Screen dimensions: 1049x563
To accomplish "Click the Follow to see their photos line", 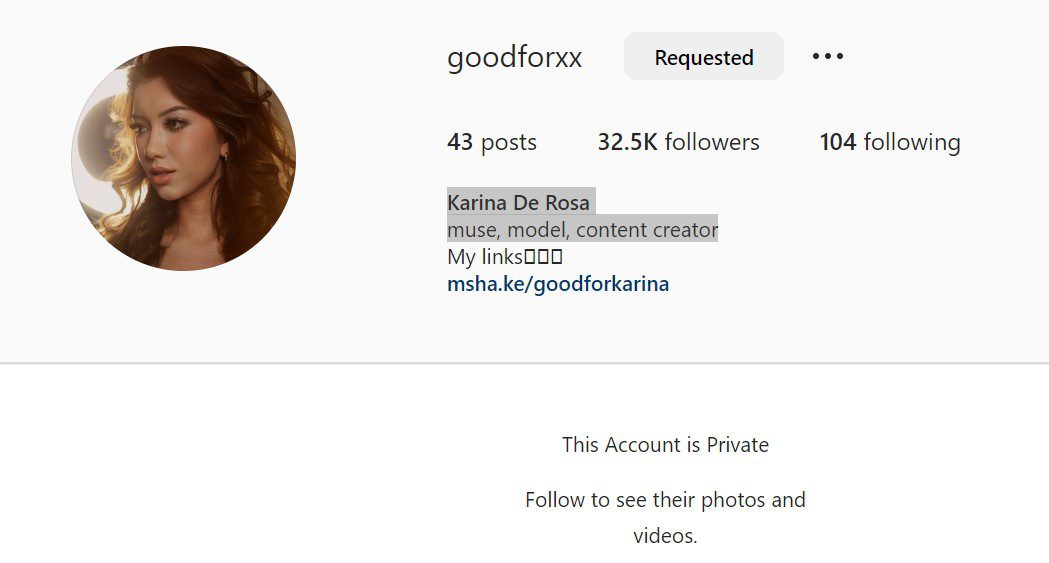I will (665, 499).
